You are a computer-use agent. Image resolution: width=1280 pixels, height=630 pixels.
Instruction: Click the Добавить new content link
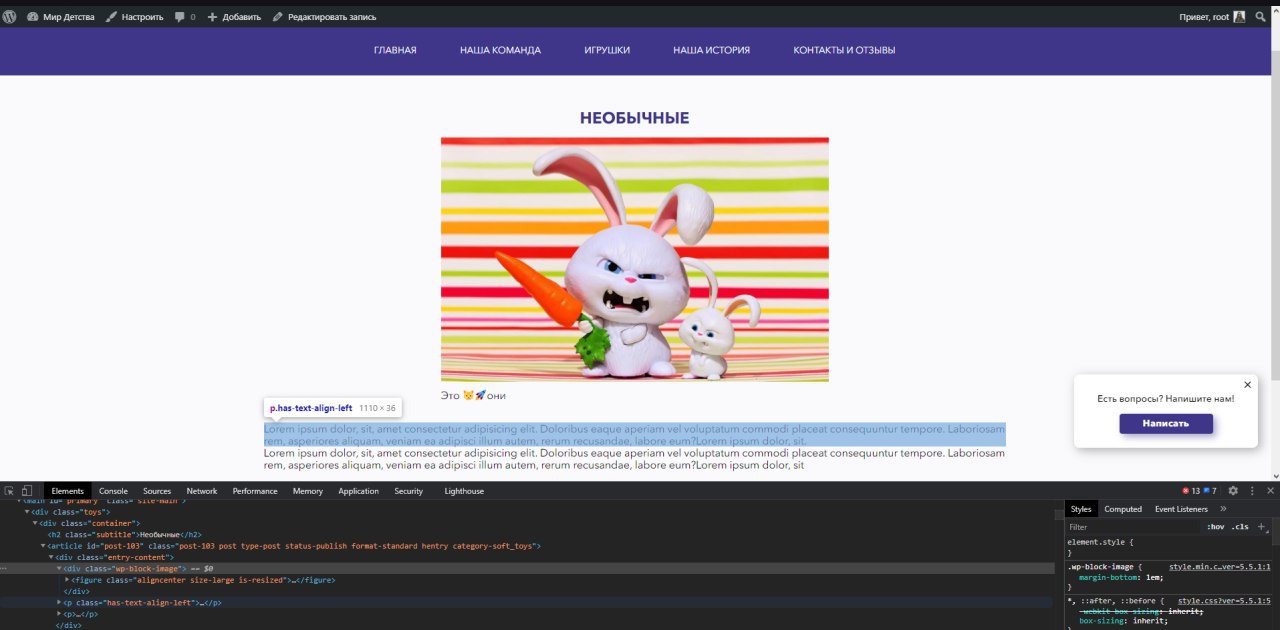click(234, 17)
